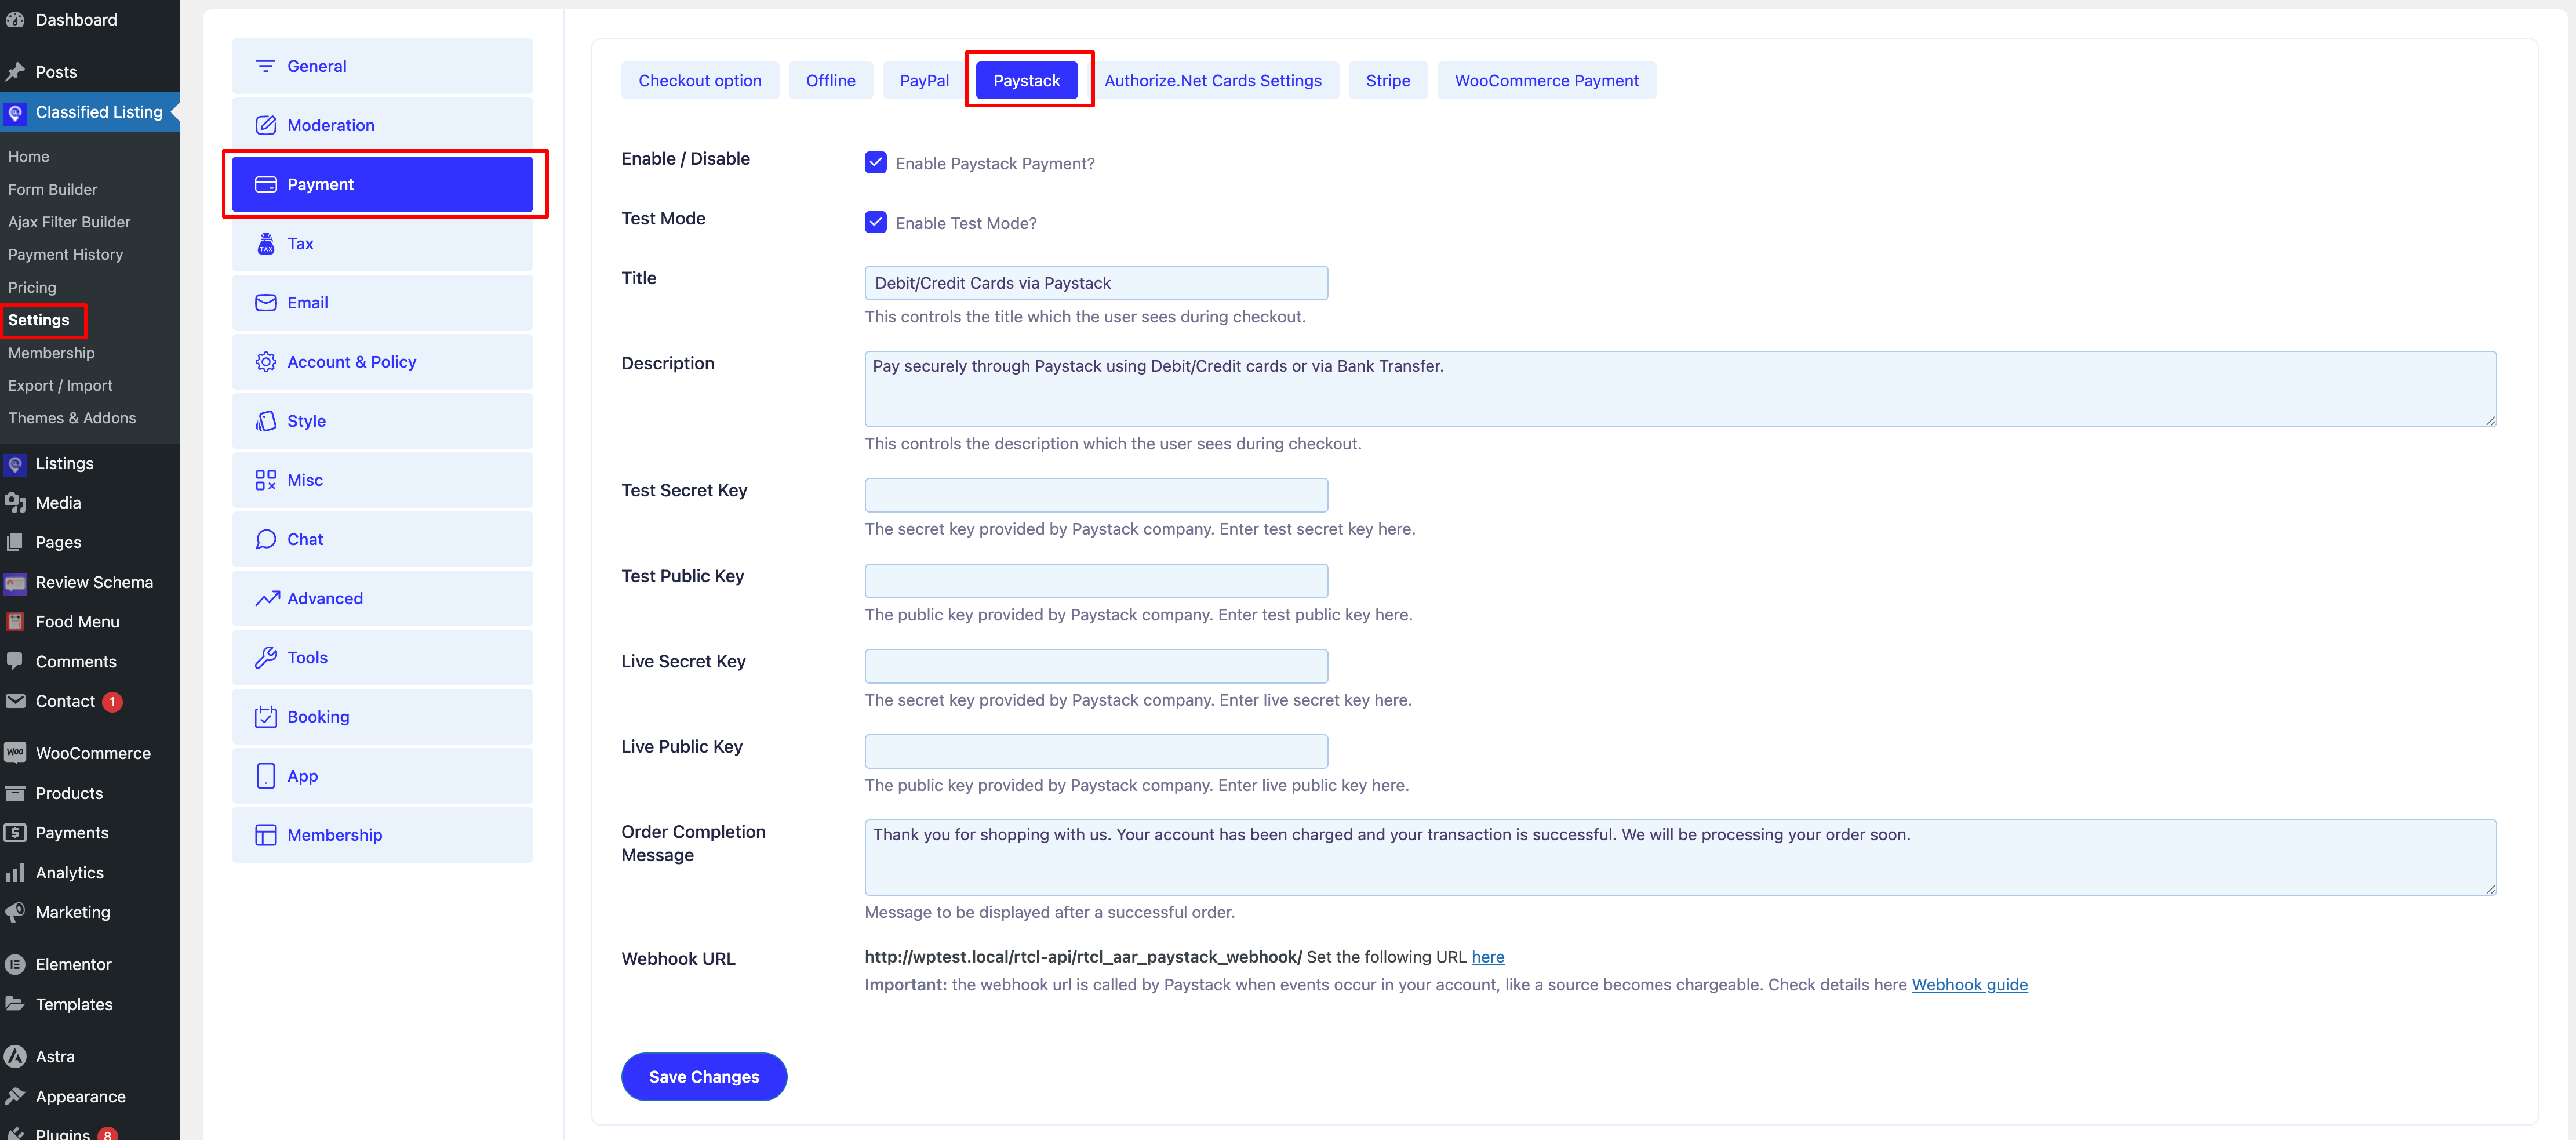Click the Test Public Key field
This screenshot has height=1140, width=2576.
click(1096, 580)
